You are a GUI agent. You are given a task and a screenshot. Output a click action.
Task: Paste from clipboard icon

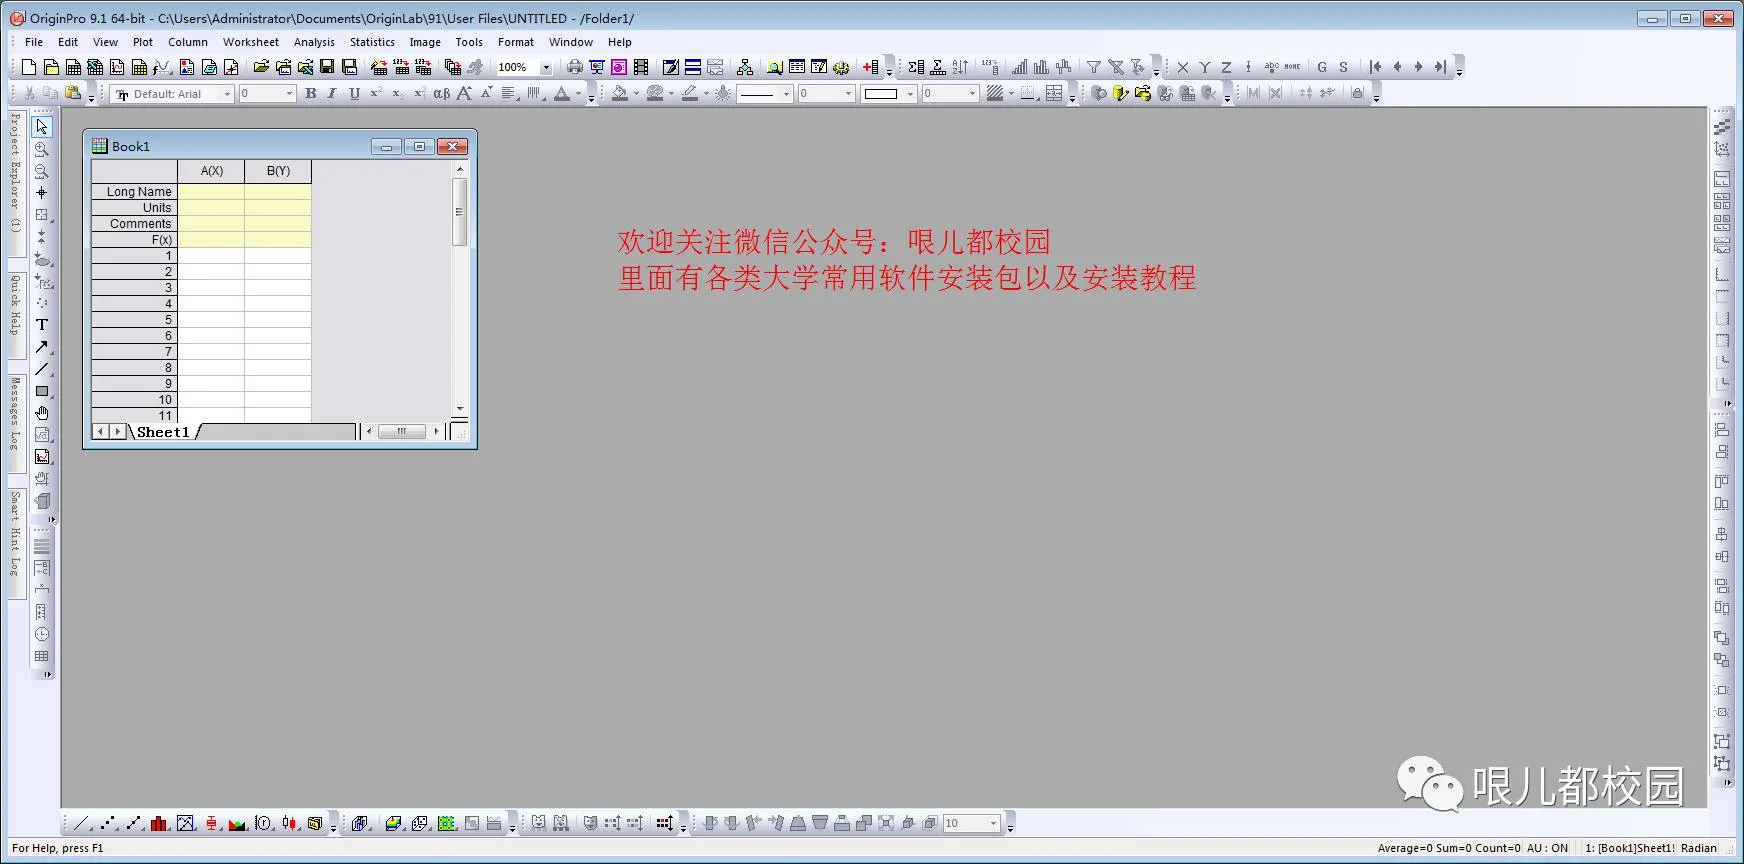tap(73, 93)
